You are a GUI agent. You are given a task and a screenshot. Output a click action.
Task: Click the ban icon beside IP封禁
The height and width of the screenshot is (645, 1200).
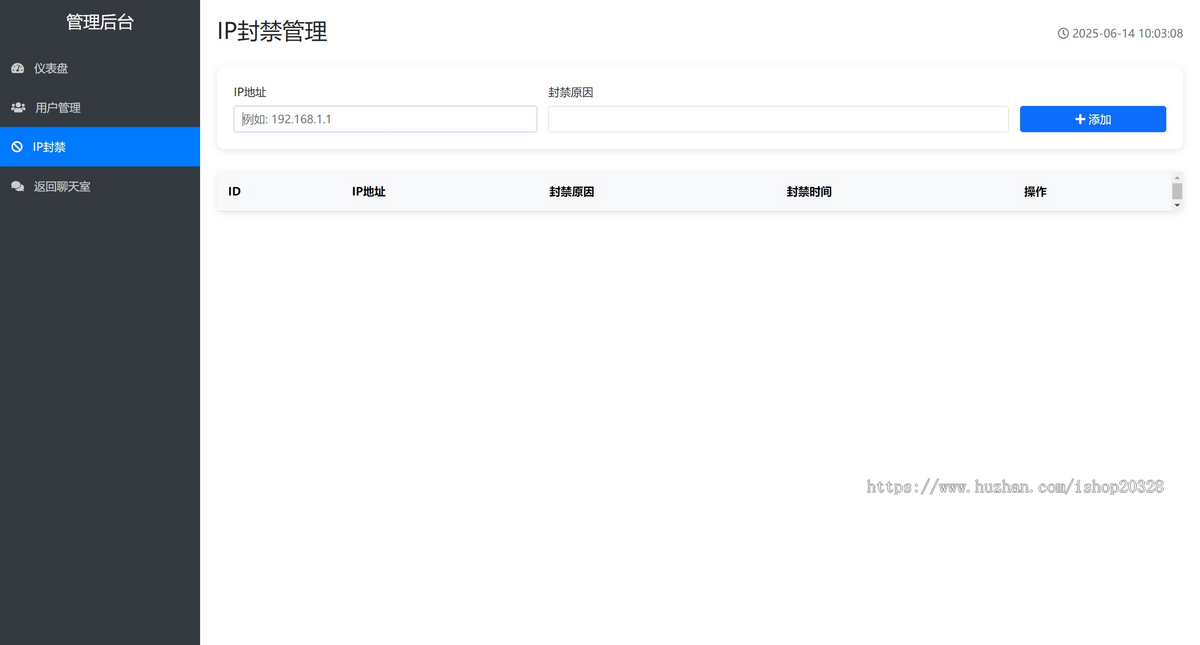[17, 147]
